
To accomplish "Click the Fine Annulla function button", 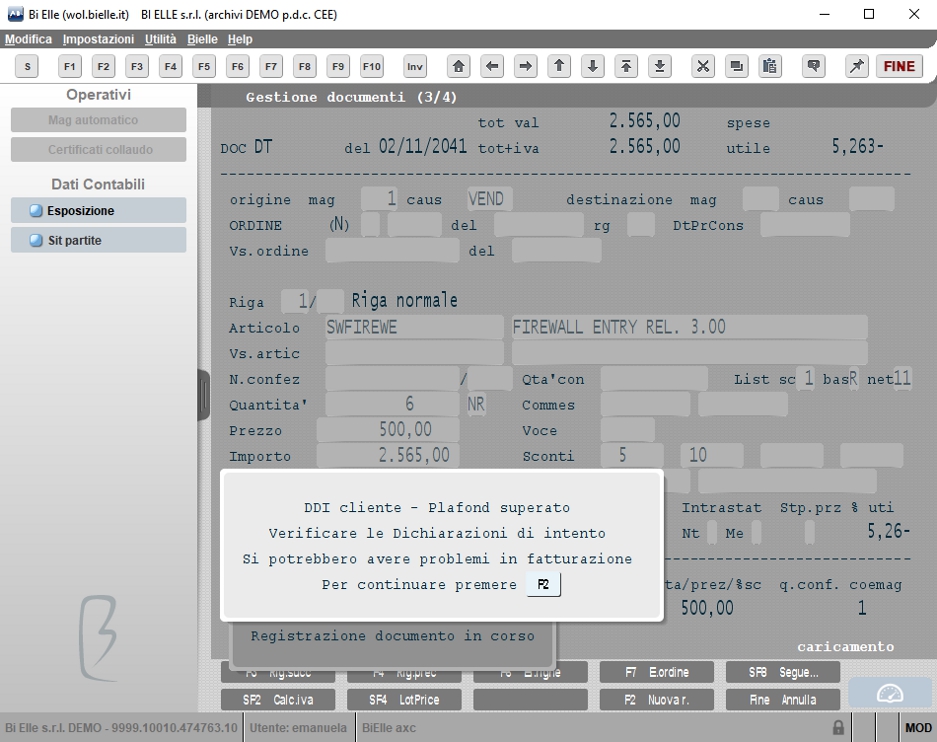I will tap(783, 700).
